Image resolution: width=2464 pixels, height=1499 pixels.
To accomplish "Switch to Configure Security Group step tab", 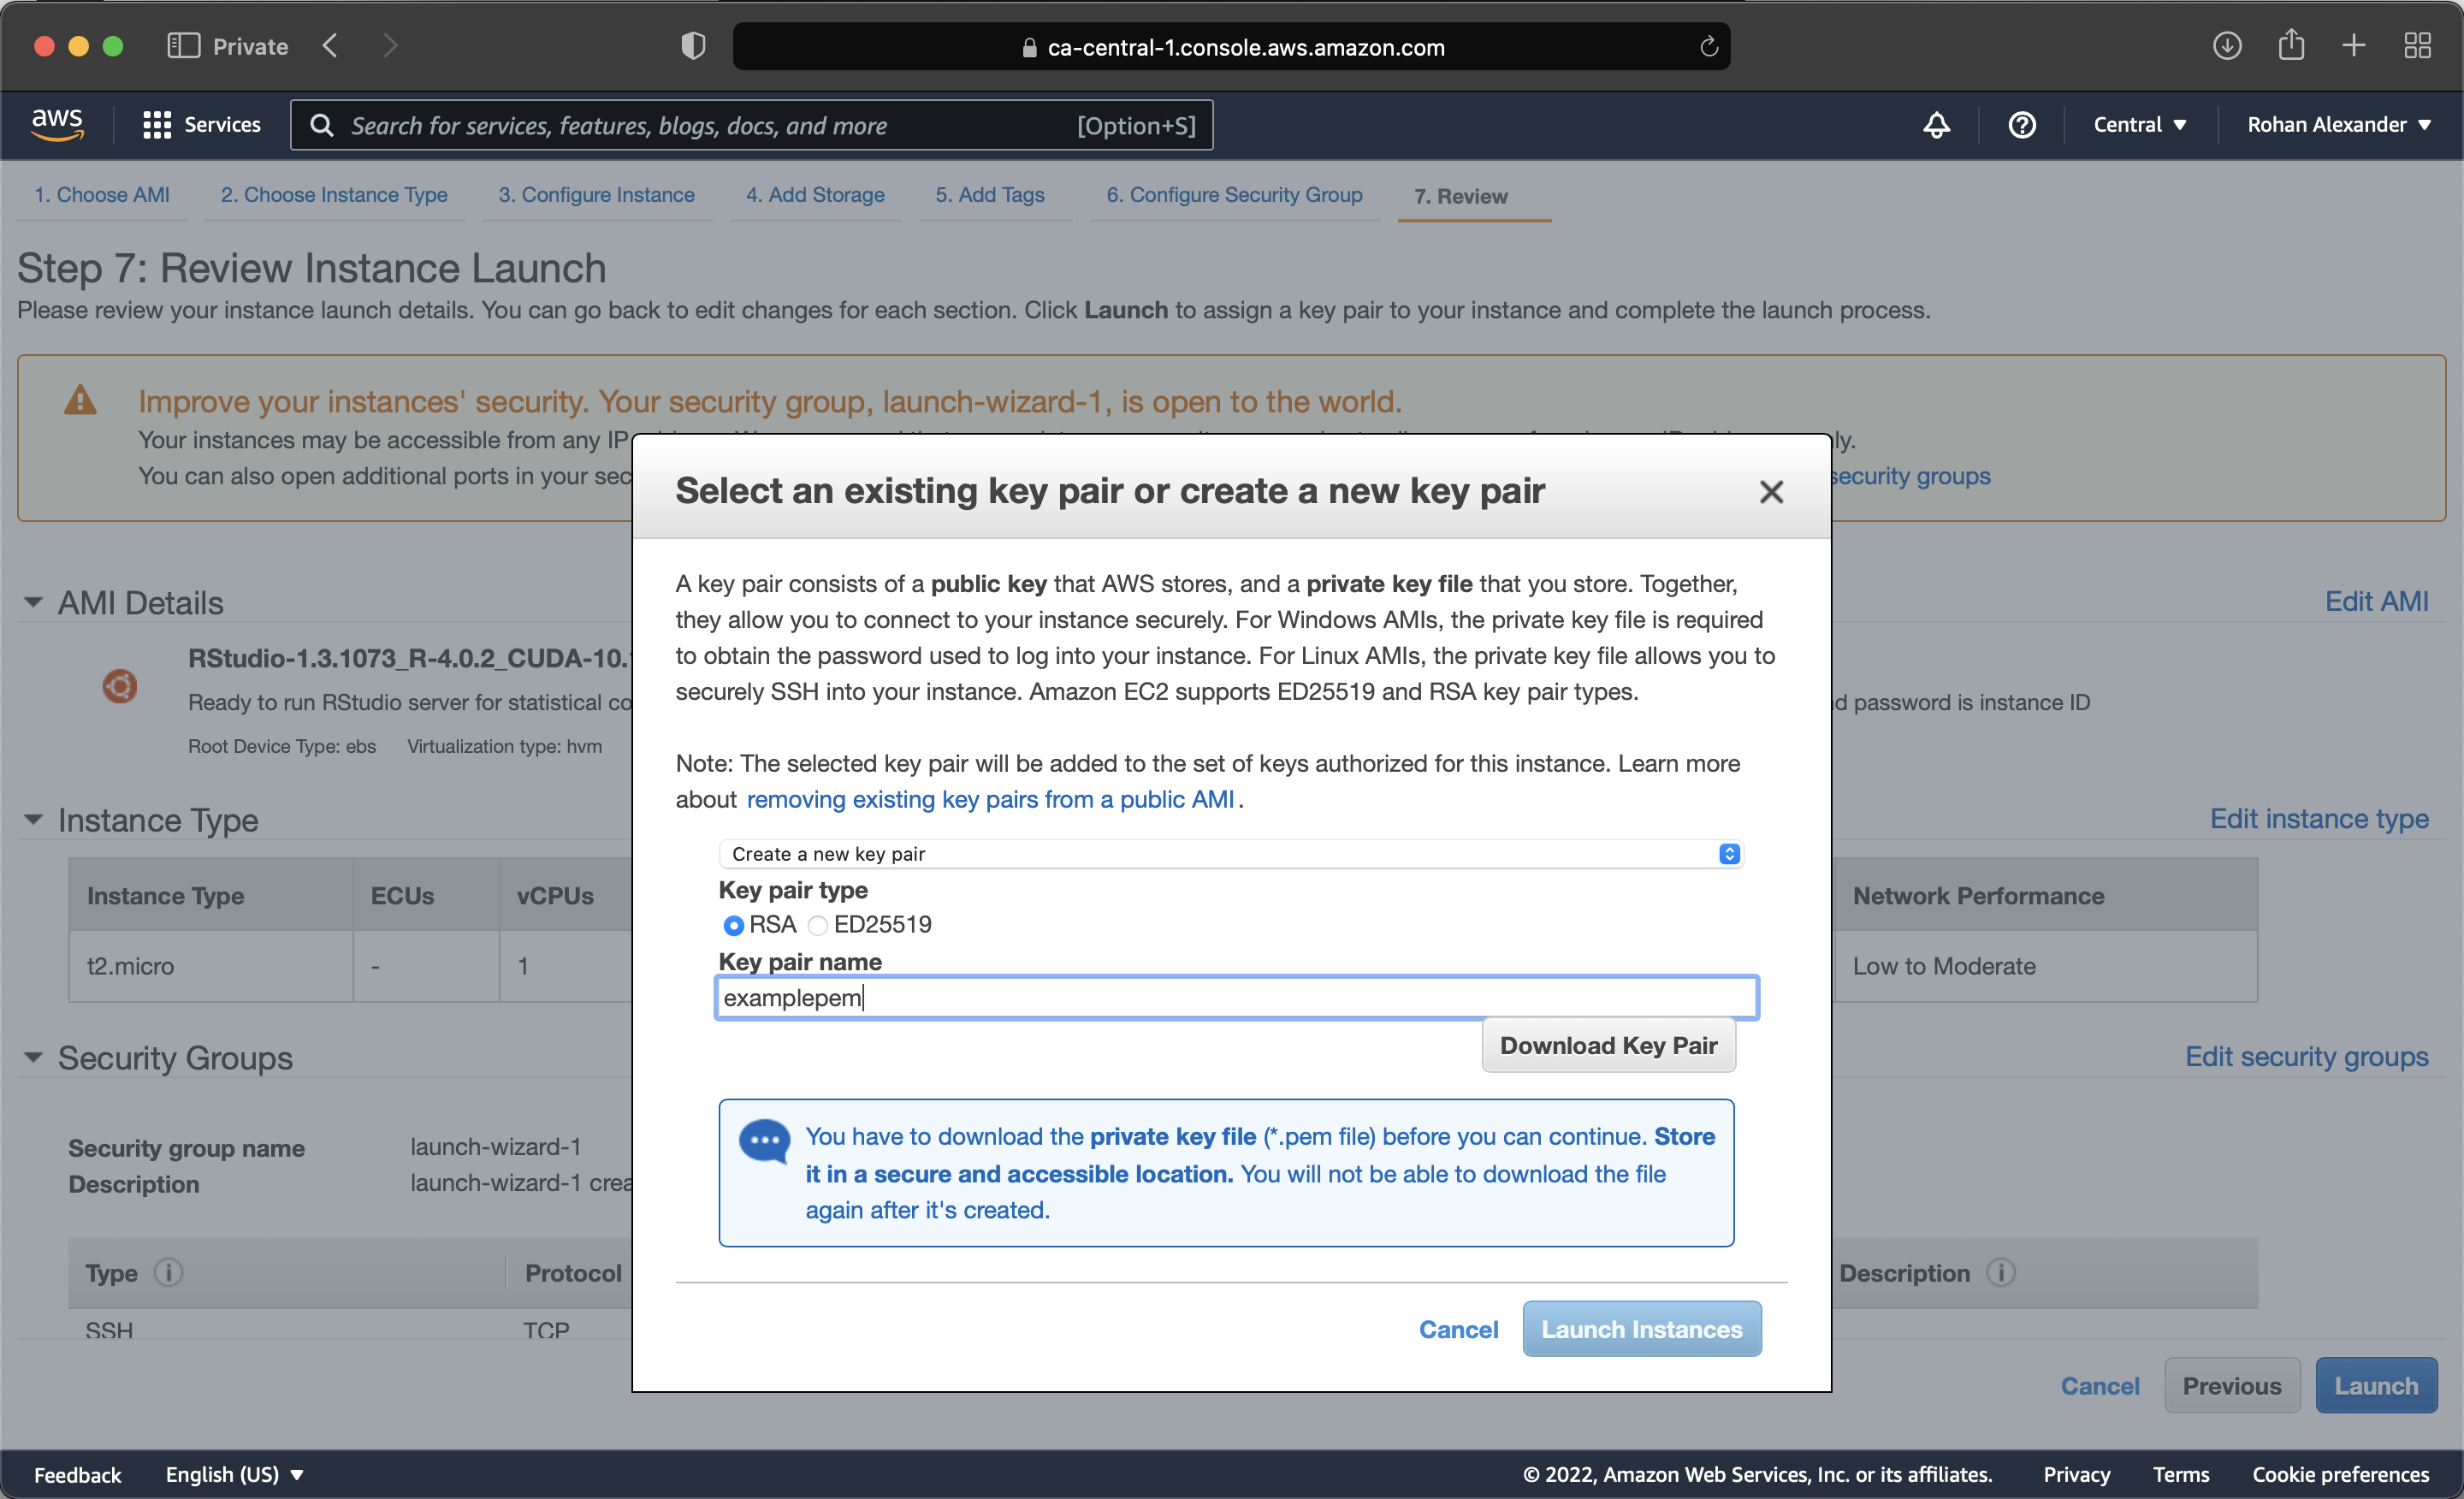I will 1233,195.
